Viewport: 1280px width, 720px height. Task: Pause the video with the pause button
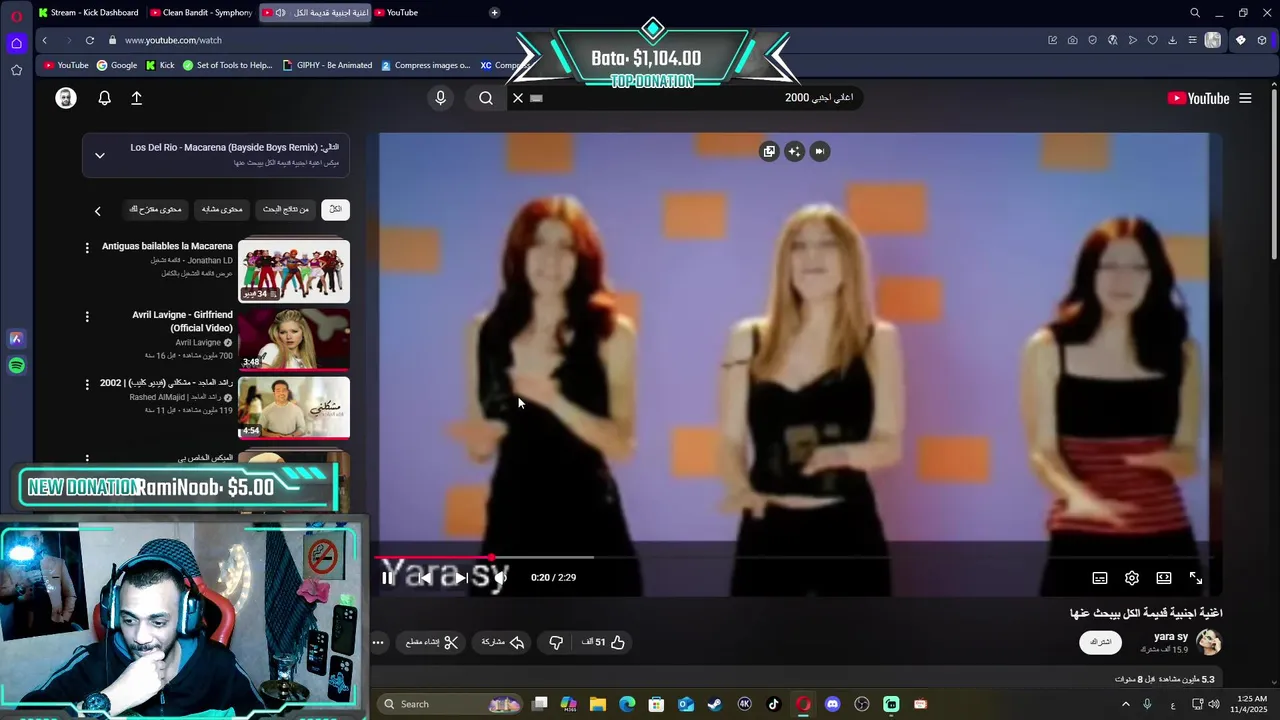(x=387, y=578)
